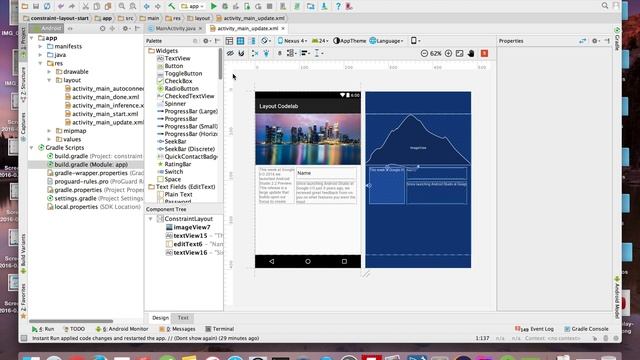Expand the manifests folder
Image resolution: width=640 pixels, height=360 pixels.
40,47
